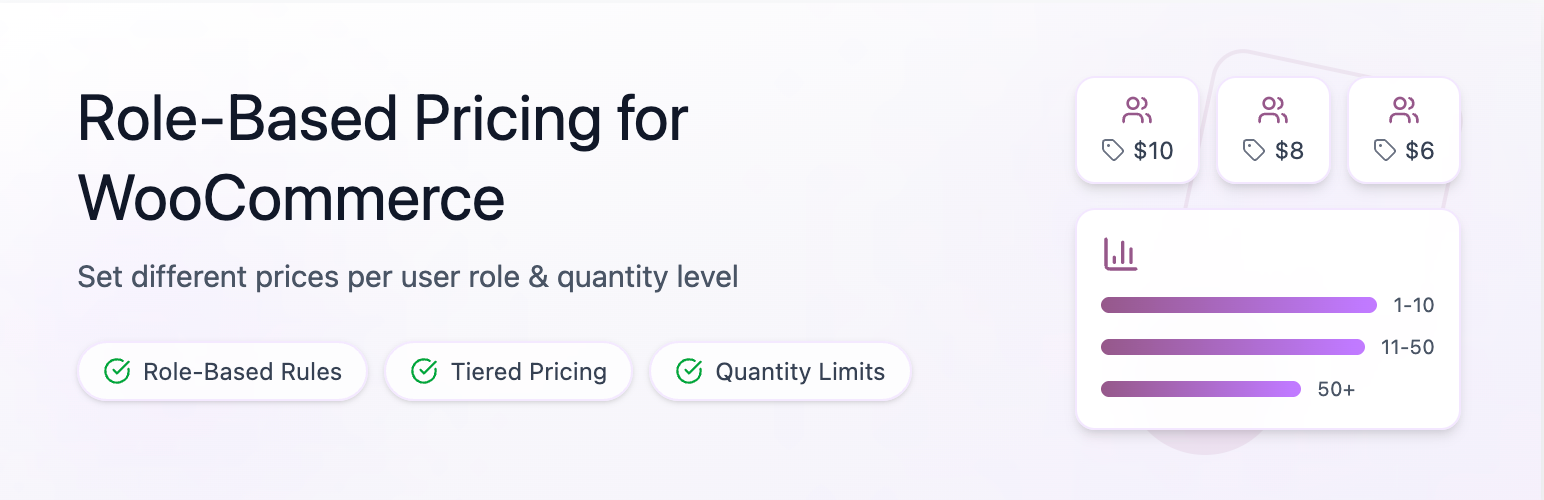Click the tag icon beside $6
The height and width of the screenshot is (500, 1544).
[1384, 151]
